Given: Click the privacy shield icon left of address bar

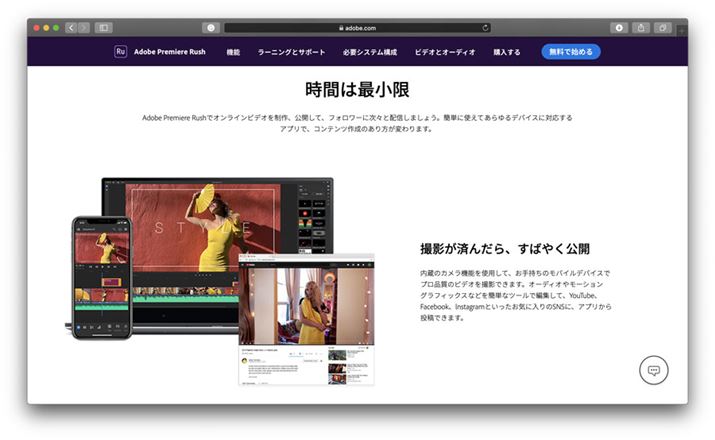Looking at the screenshot, I should (x=211, y=28).
